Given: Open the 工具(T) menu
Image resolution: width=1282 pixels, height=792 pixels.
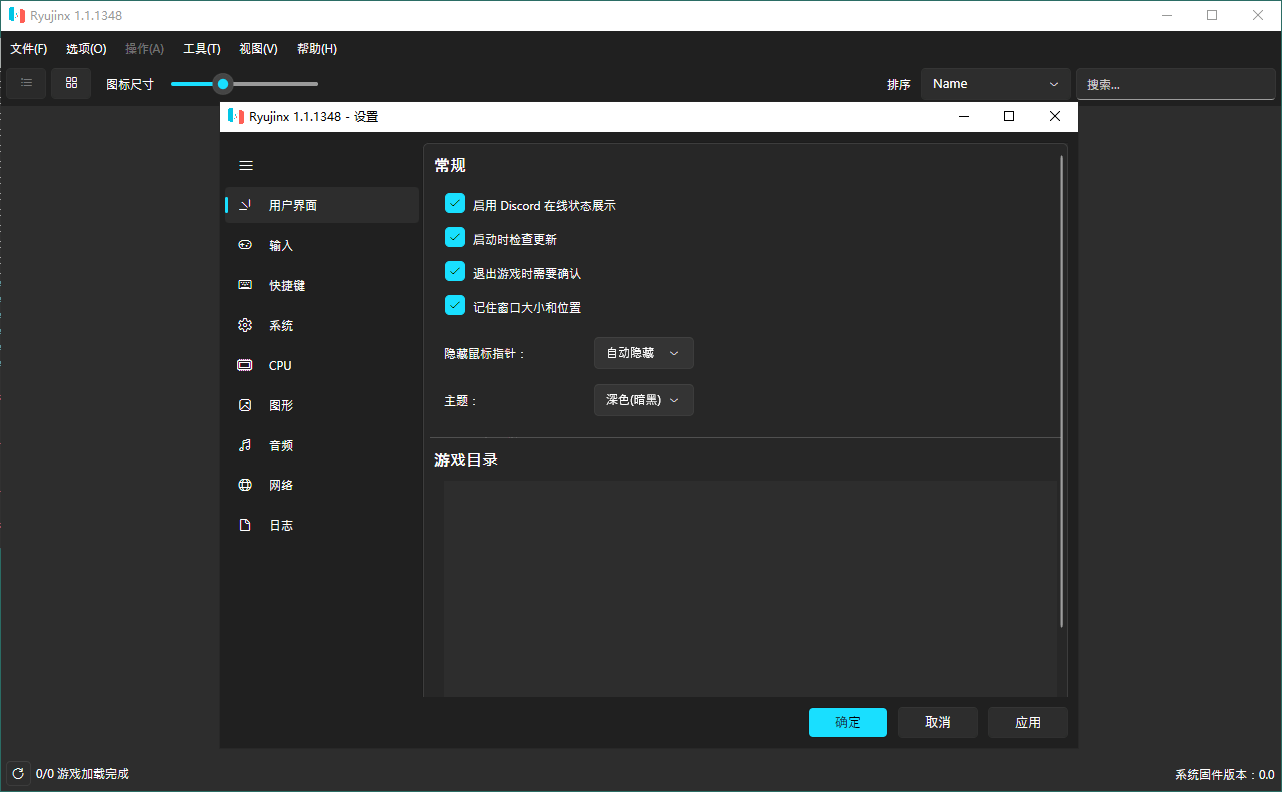Looking at the screenshot, I should point(201,48).
